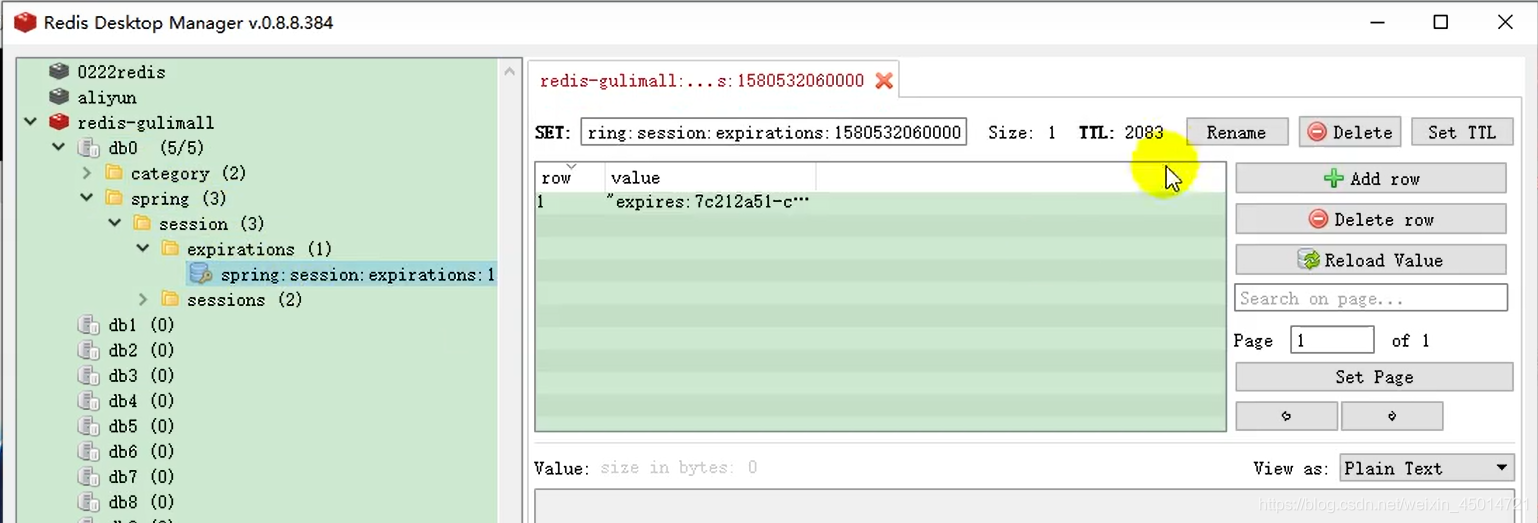Click the Set TTL button
The height and width of the screenshot is (523, 1538).
pyautogui.click(x=1461, y=132)
